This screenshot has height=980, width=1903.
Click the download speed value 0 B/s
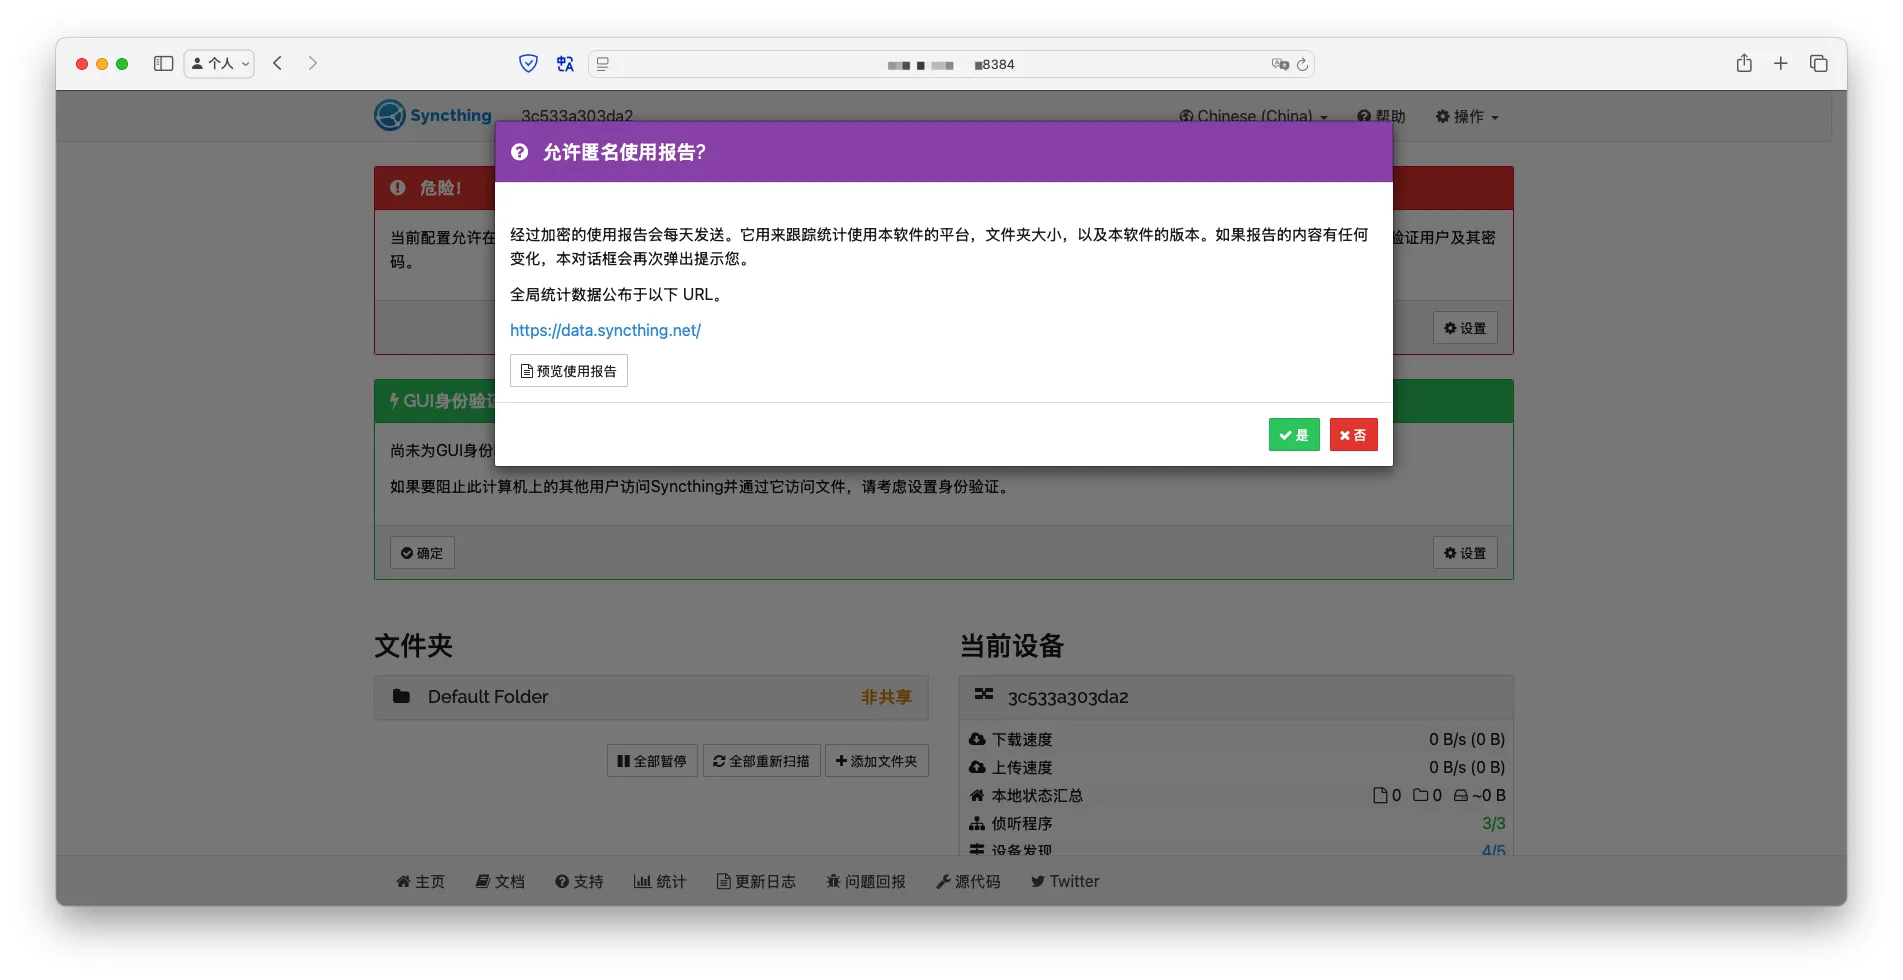click(1467, 739)
